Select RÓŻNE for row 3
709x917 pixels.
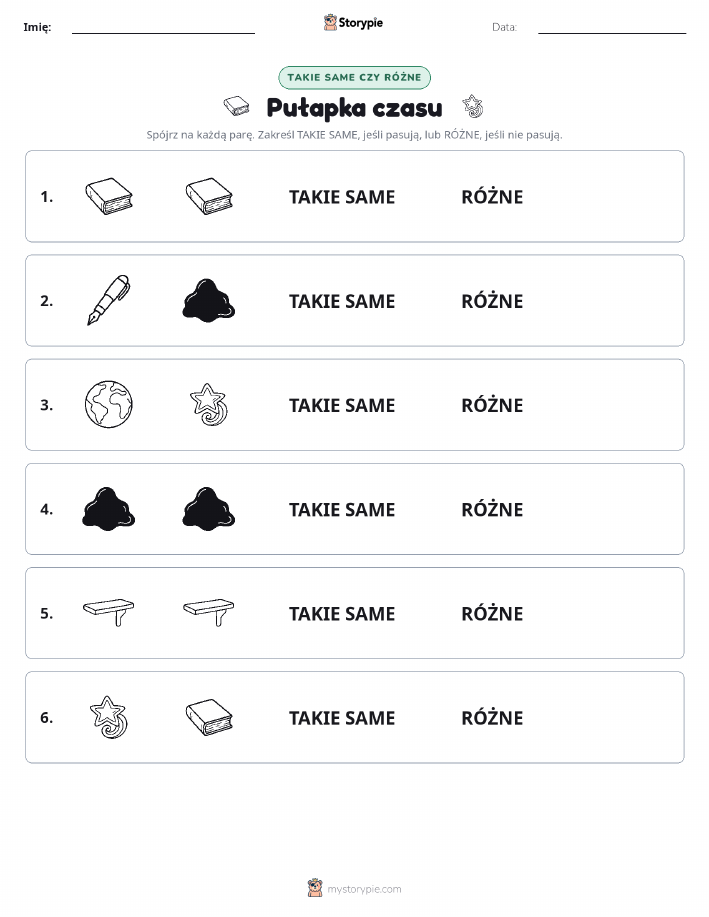pos(492,405)
